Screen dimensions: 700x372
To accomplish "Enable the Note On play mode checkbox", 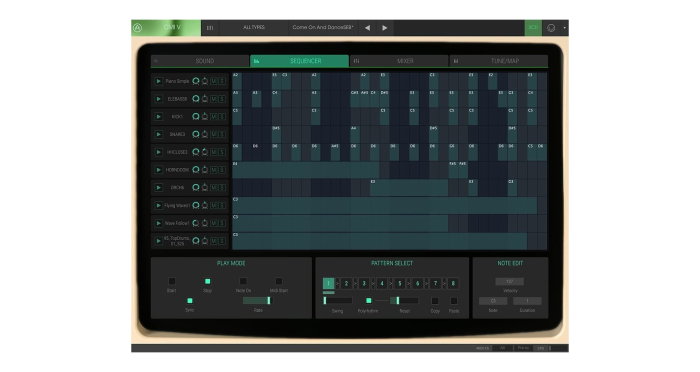I will (x=243, y=281).
